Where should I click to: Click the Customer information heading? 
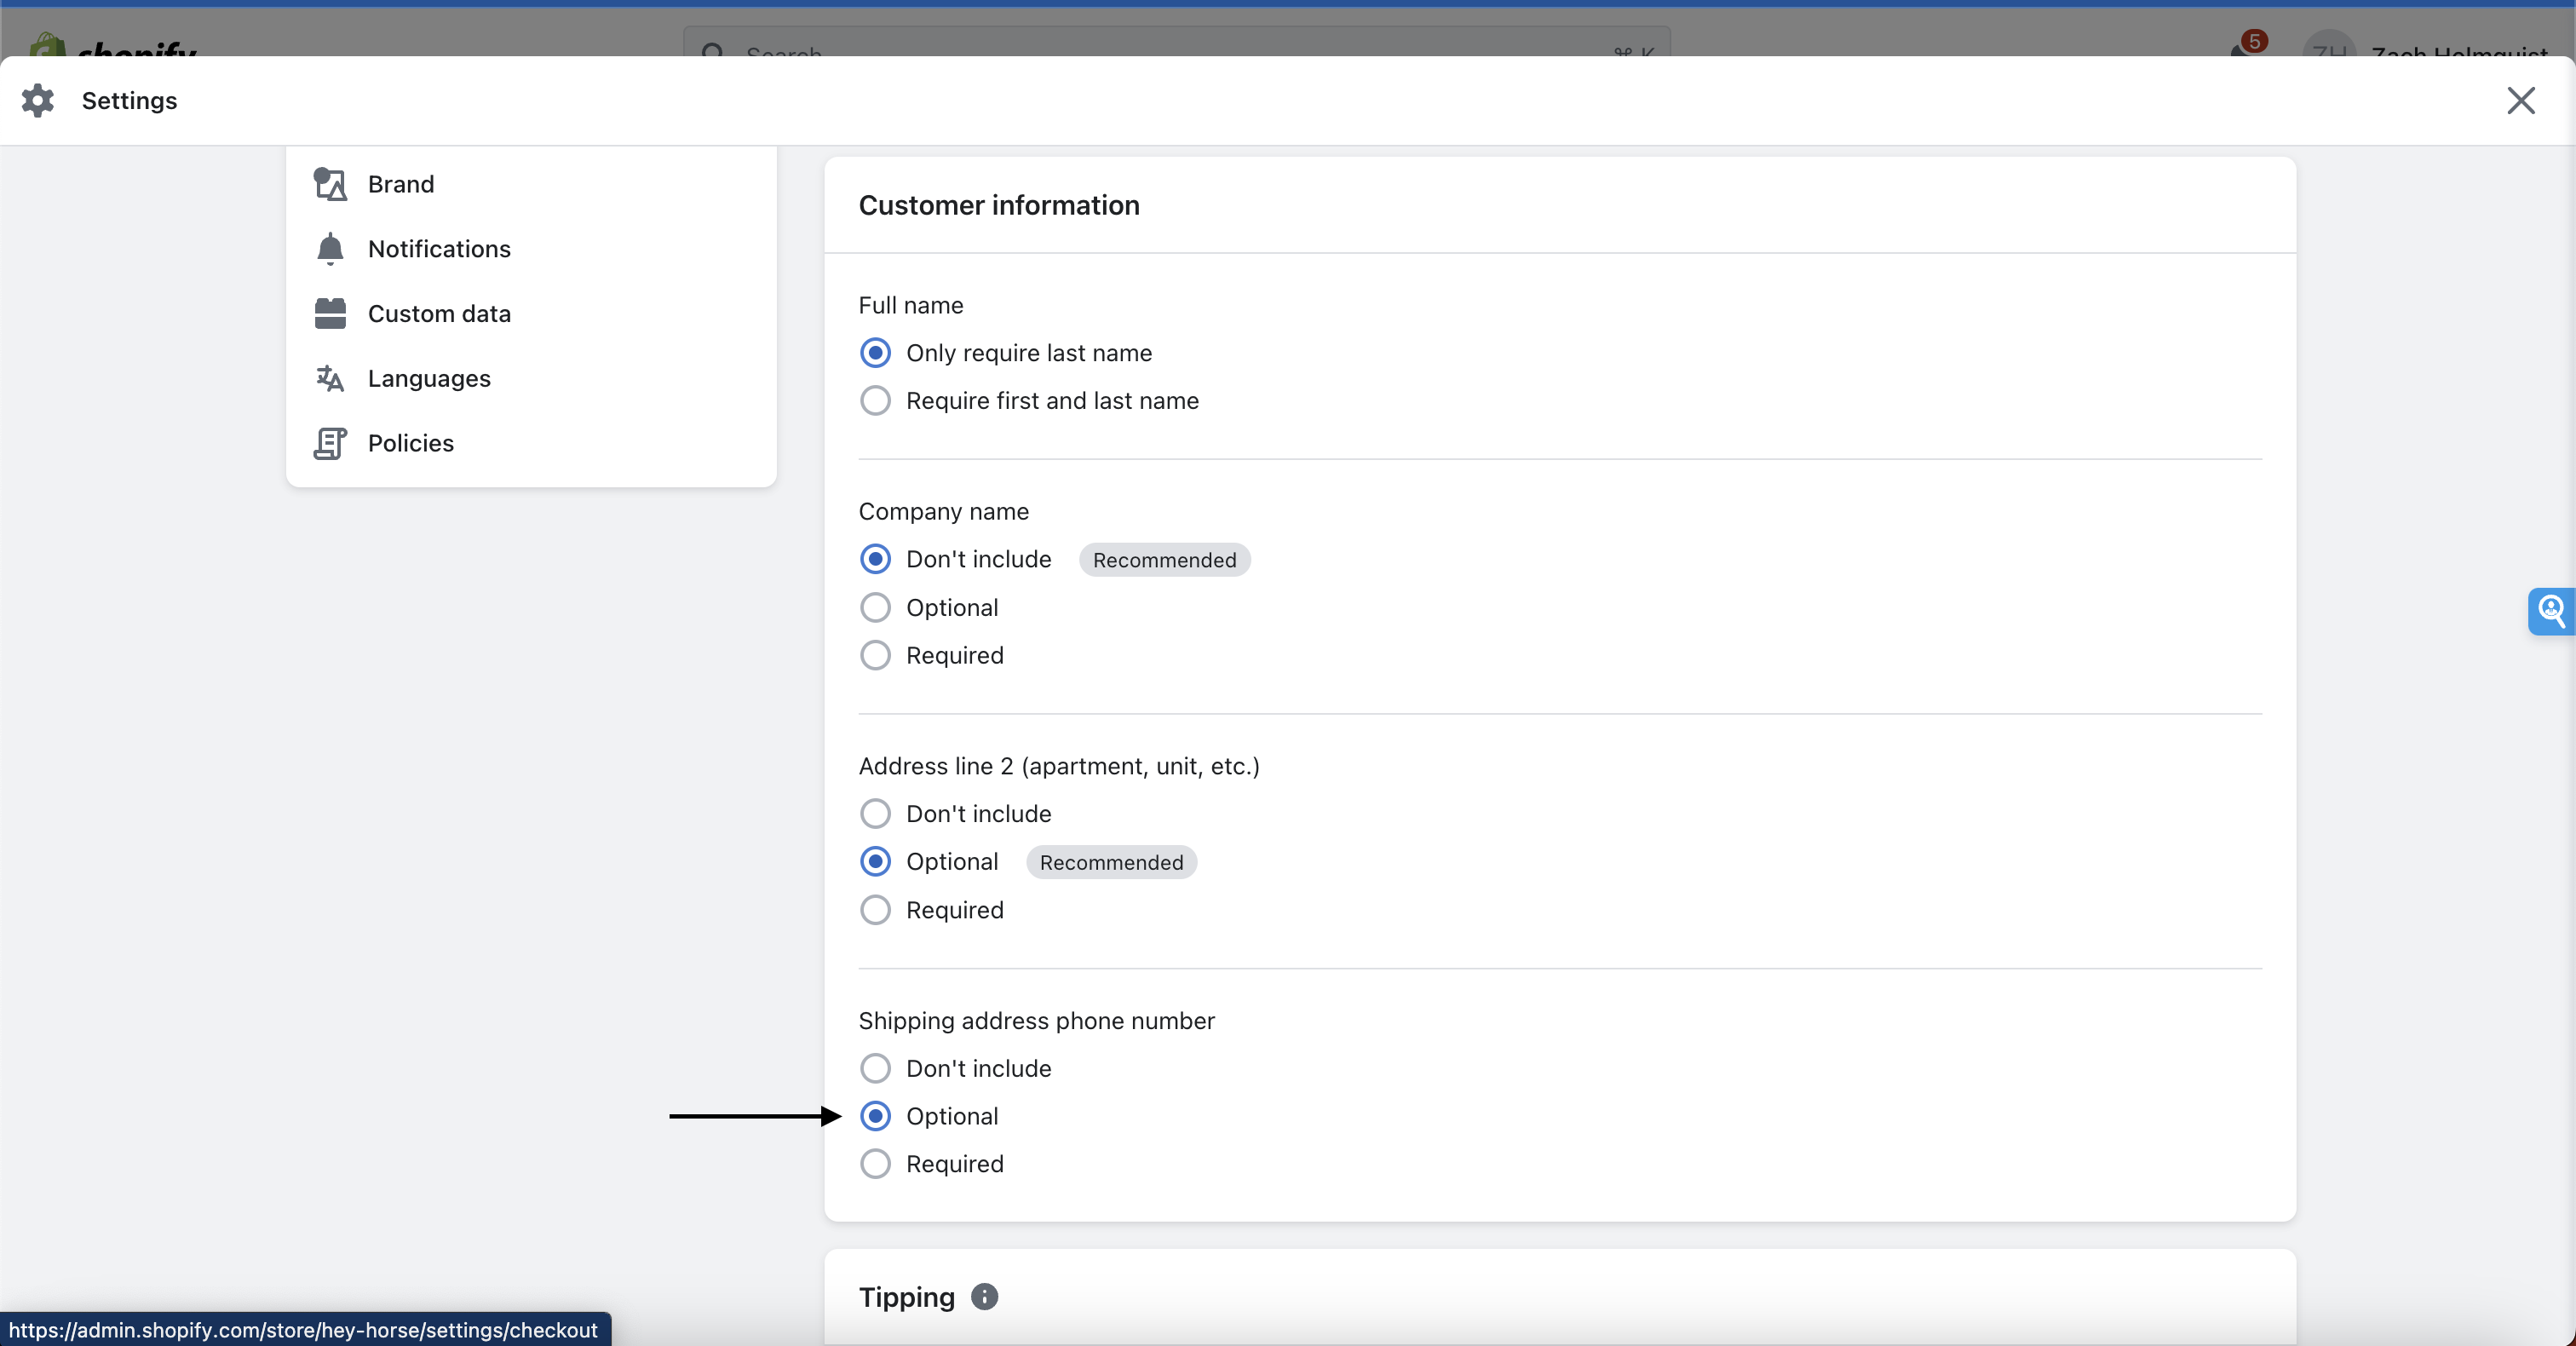tap(999, 205)
